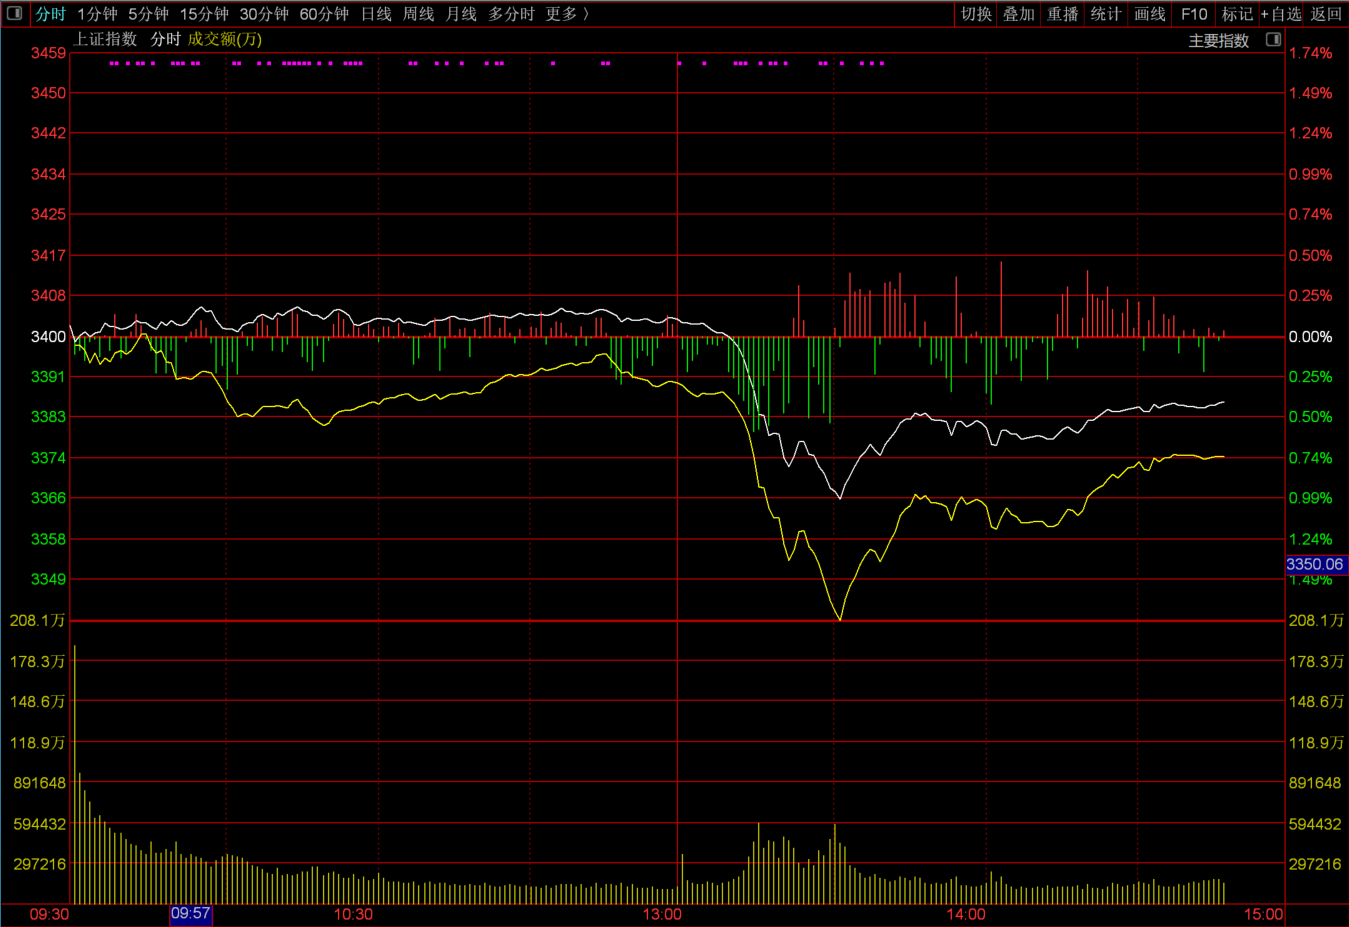Click the 标记 mark button
This screenshot has width=1349, height=927.
(1237, 14)
